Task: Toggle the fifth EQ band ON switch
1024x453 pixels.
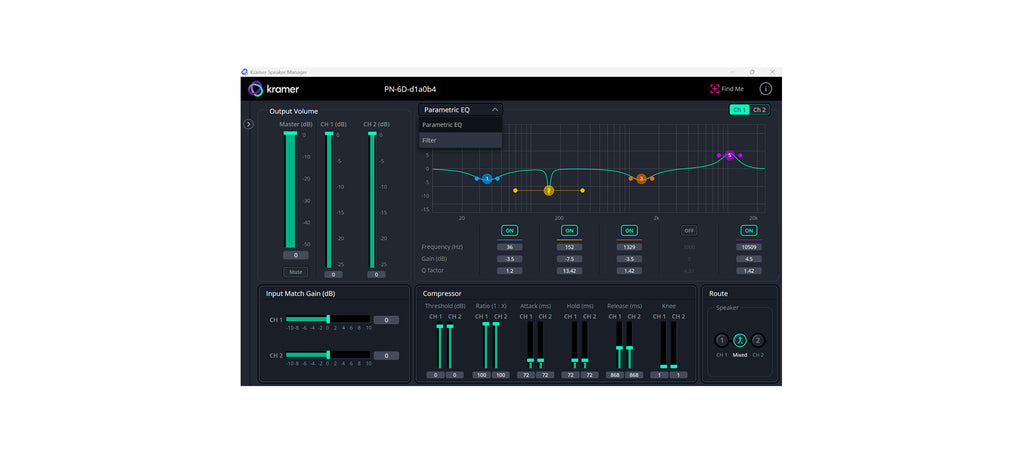Action: pos(749,230)
